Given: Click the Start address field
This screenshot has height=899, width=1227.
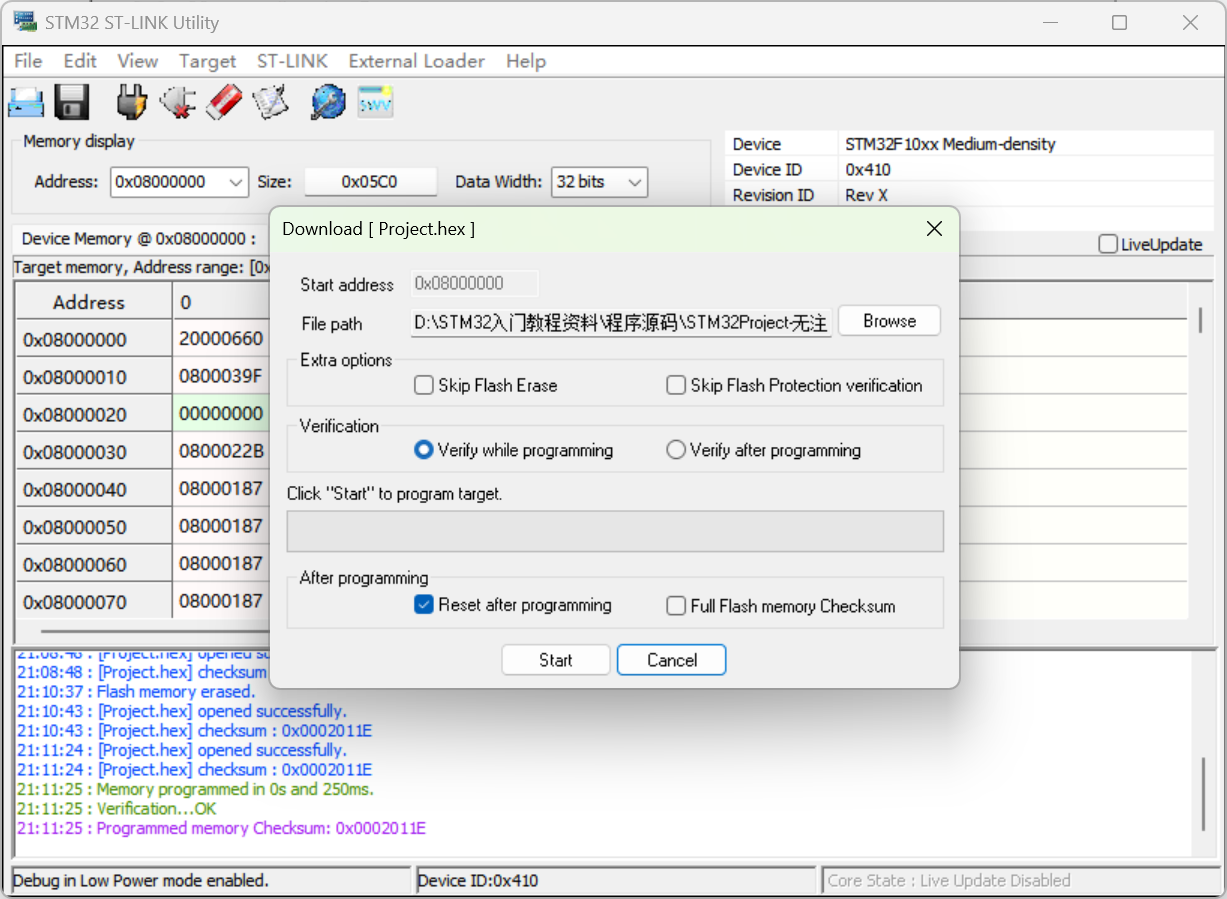Looking at the screenshot, I should tap(474, 284).
